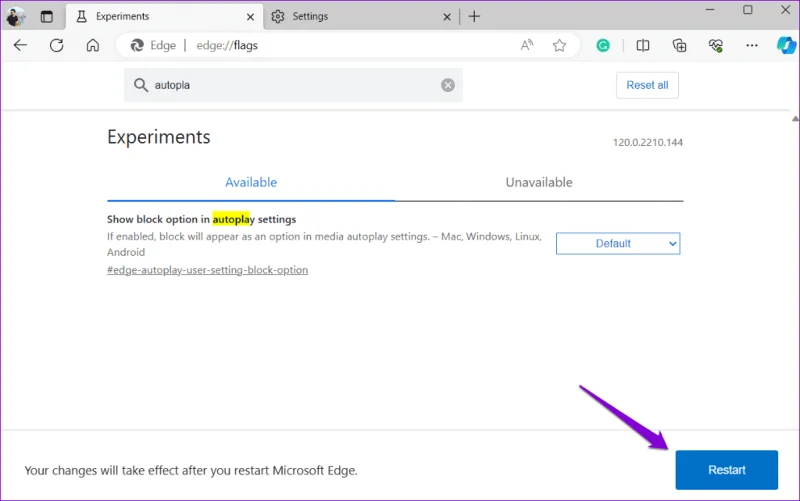Click the scrollbar up arrow

click(795, 118)
